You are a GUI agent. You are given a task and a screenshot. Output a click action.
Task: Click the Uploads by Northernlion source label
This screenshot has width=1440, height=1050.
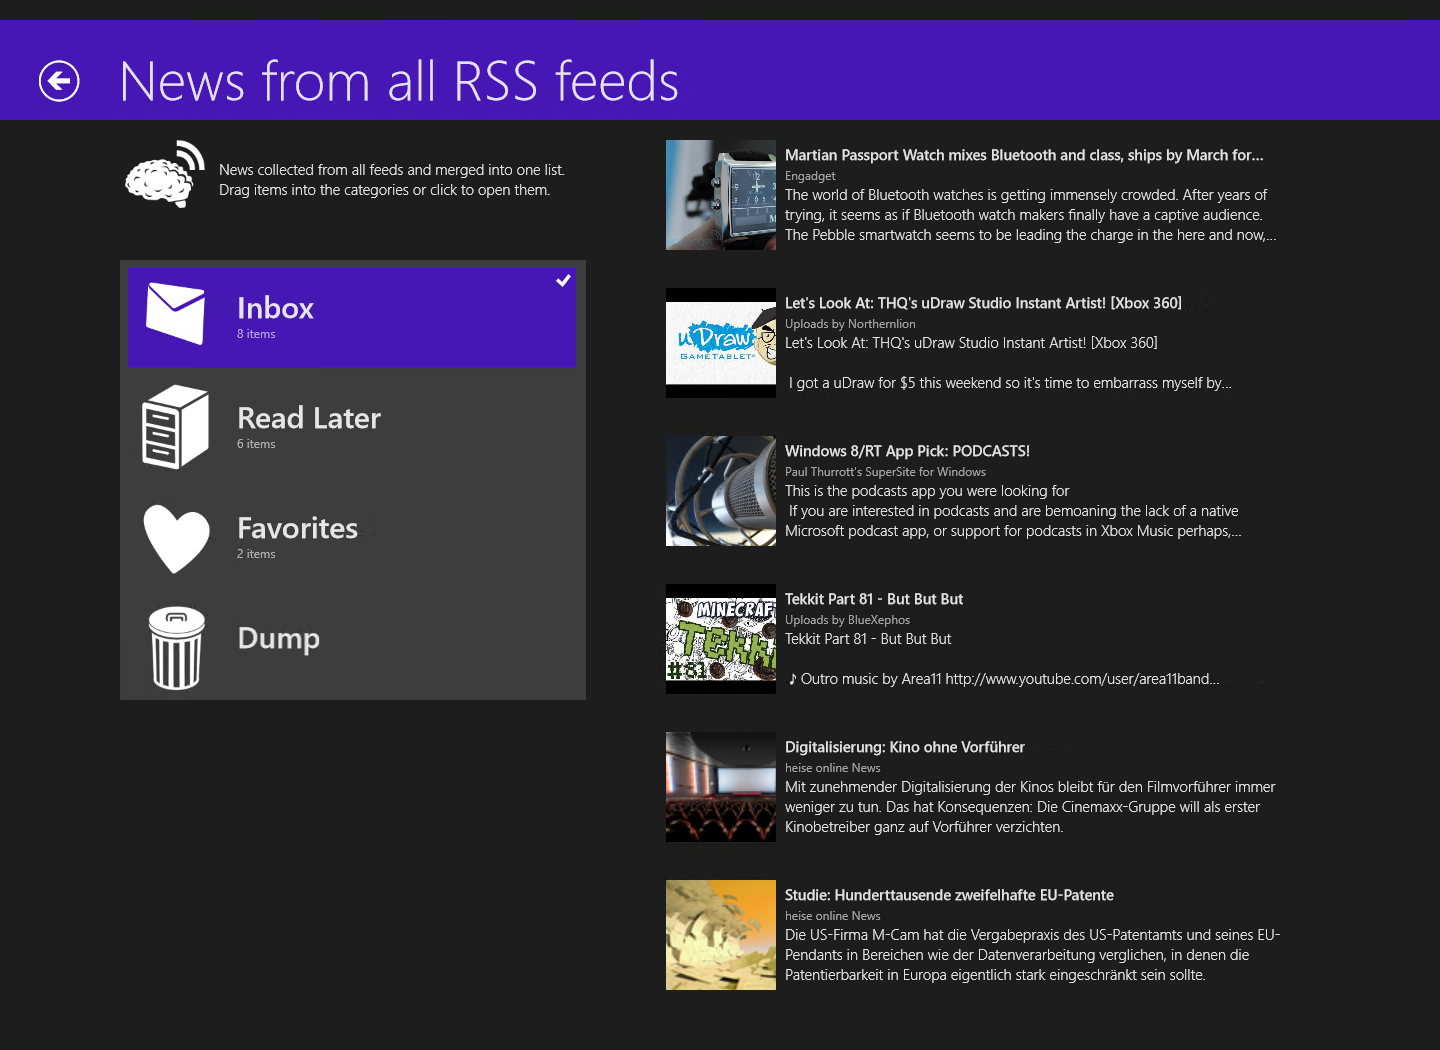coord(850,324)
